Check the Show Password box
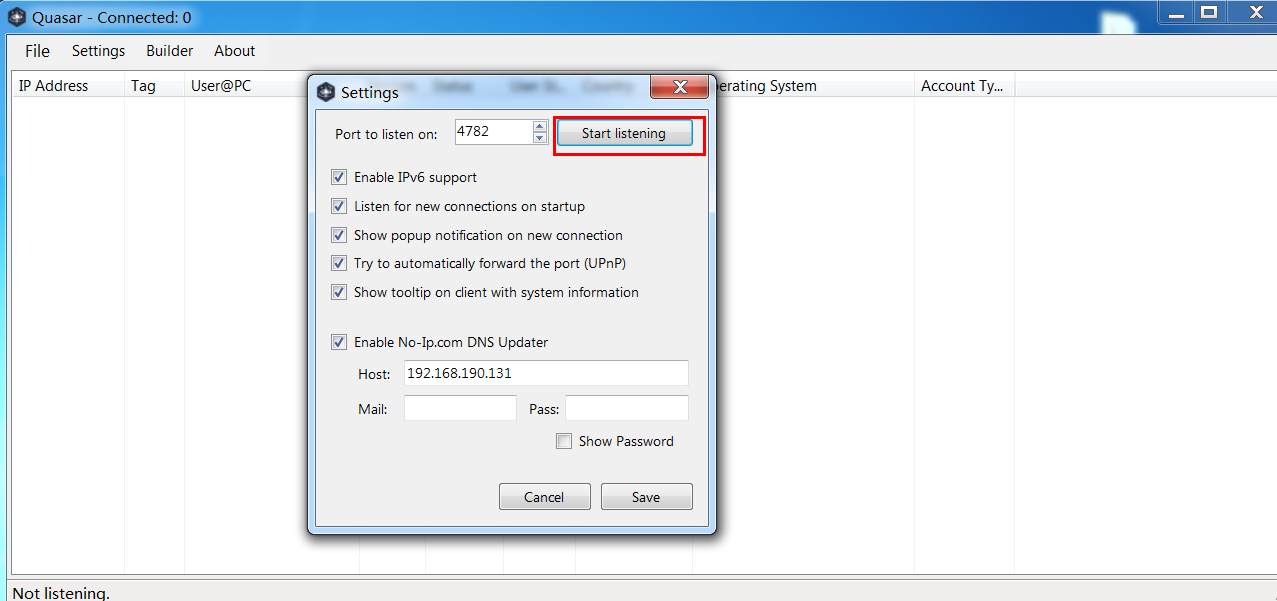 tap(564, 441)
